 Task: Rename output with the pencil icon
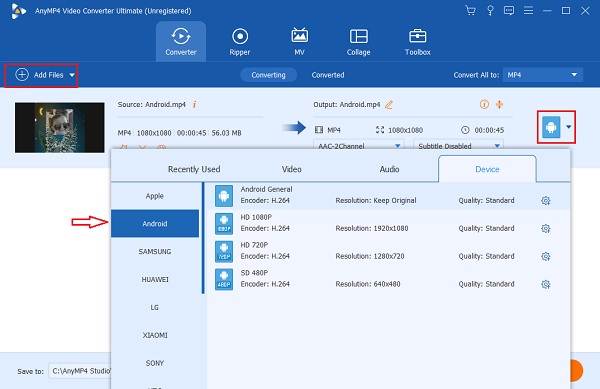click(x=389, y=104)
